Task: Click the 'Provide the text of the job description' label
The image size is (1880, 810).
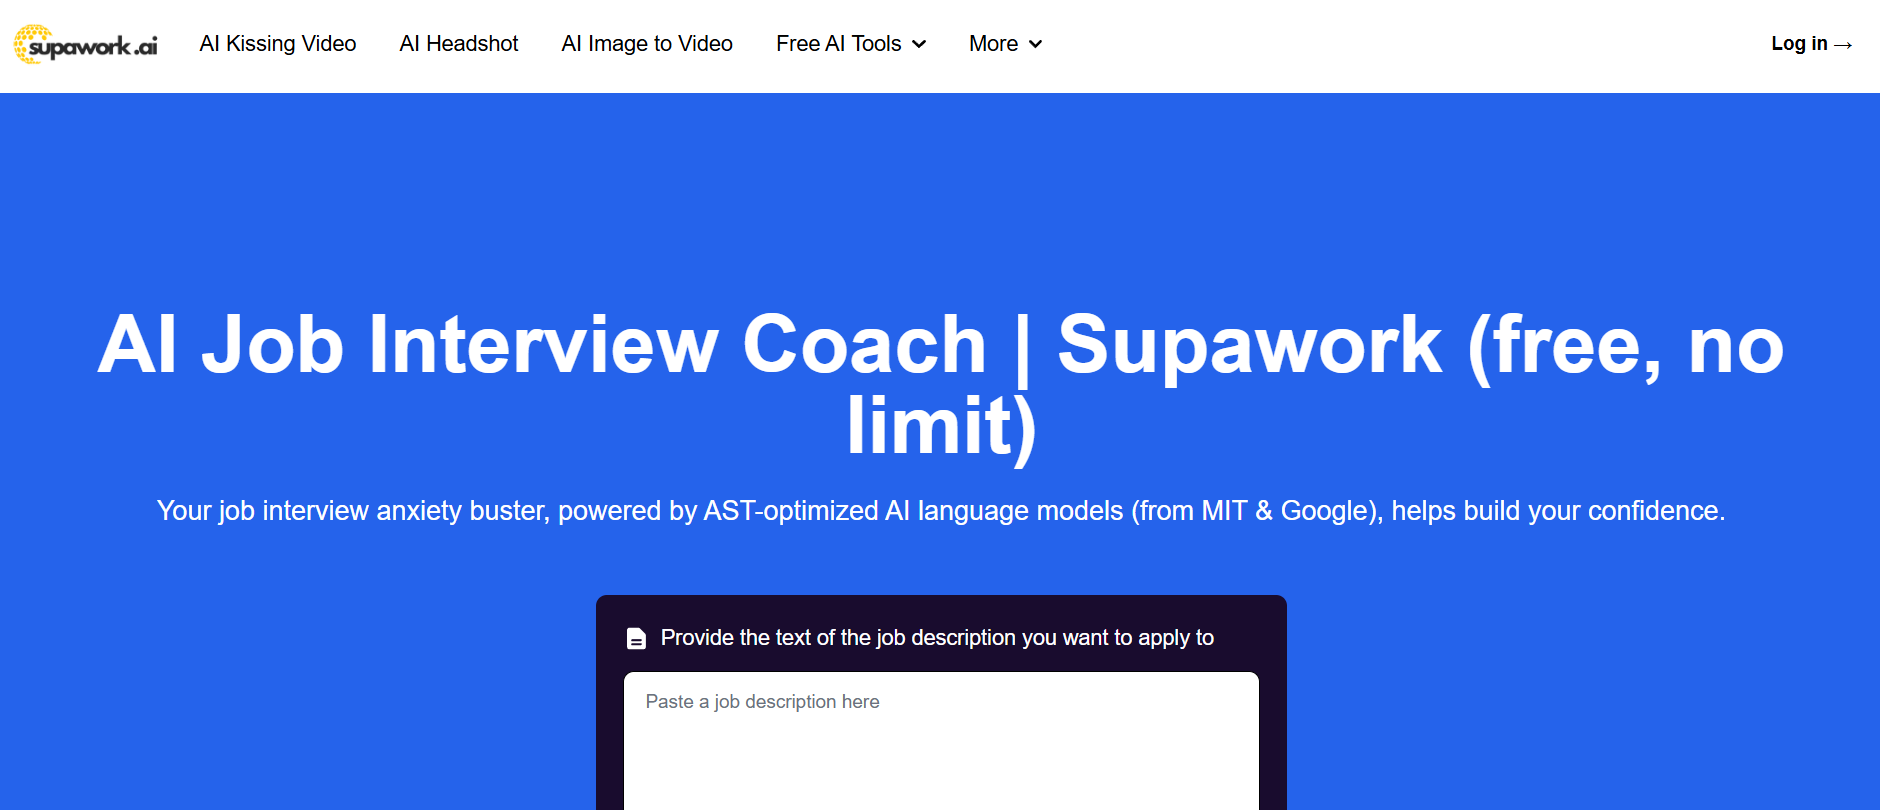Action: point(937,638)
